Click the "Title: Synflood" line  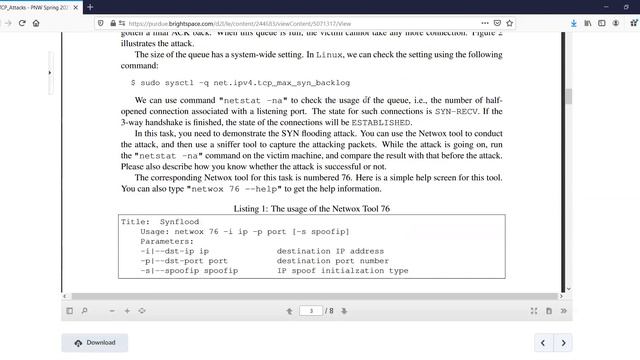[x=160, y=222]
